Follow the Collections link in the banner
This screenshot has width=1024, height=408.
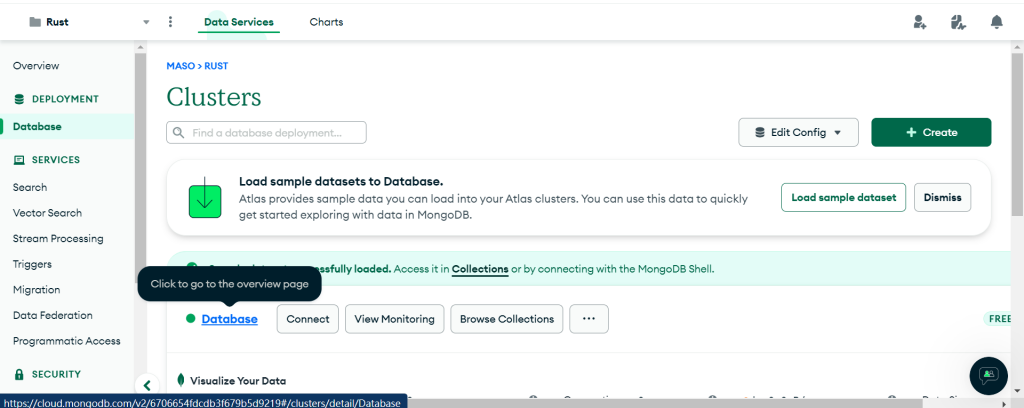click(x=480, y=269)
